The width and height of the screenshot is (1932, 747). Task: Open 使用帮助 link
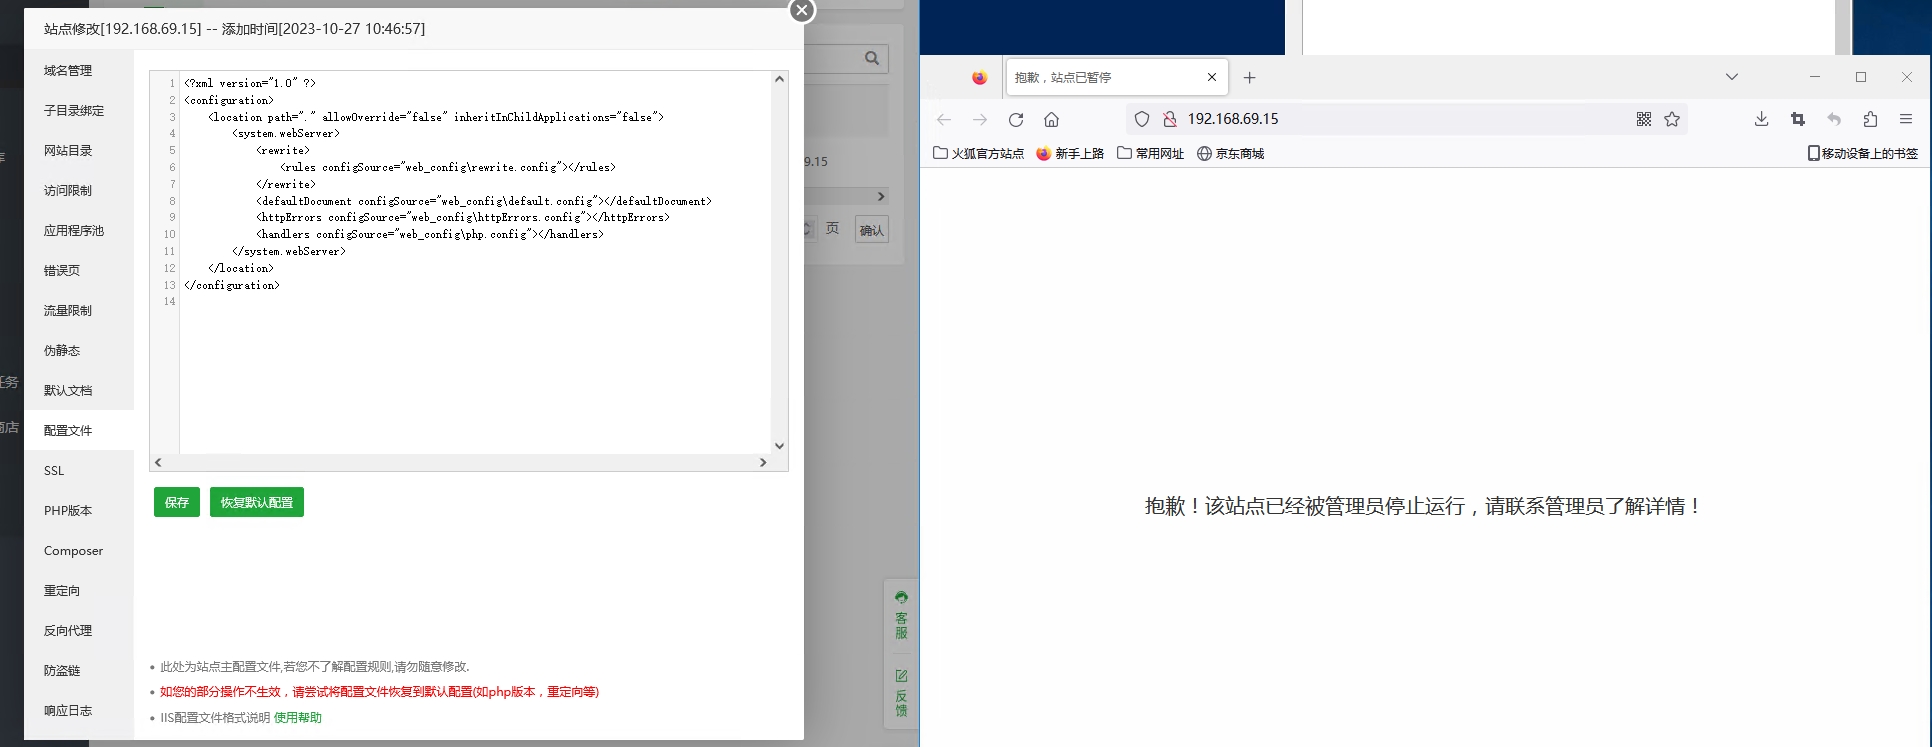298,717
